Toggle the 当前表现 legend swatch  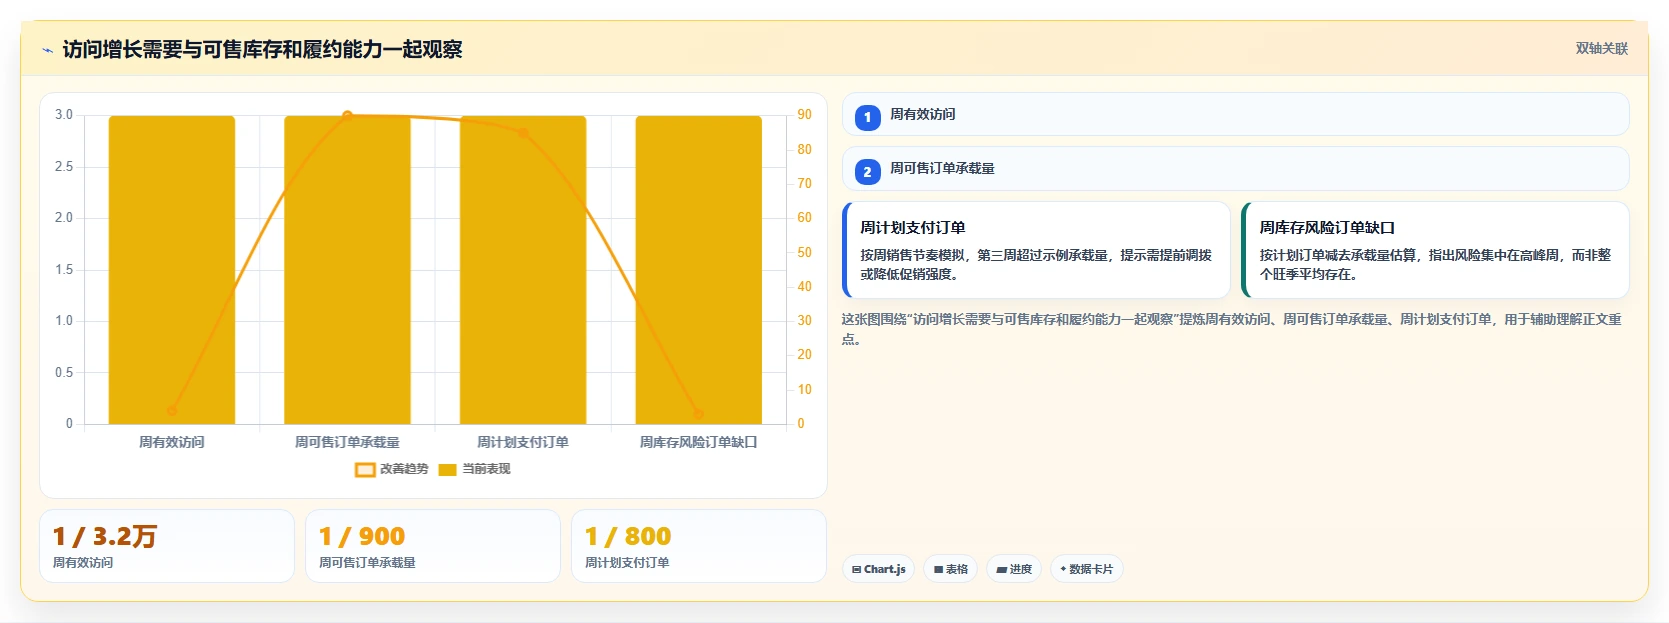click(x=447, y=469)
